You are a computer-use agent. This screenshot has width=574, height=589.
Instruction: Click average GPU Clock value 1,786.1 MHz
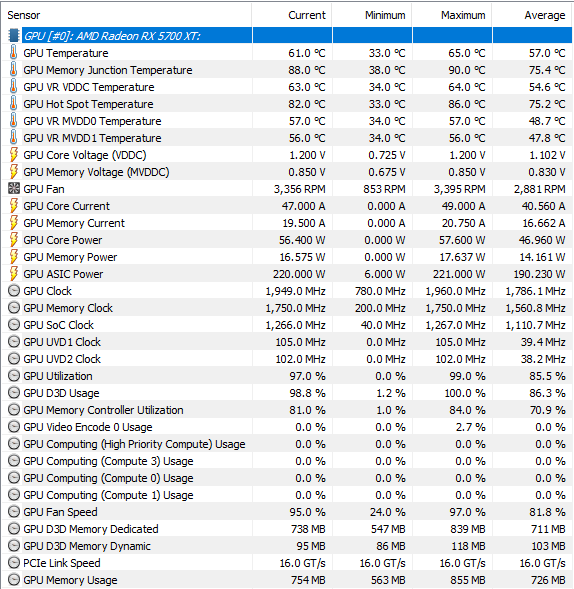536,291
